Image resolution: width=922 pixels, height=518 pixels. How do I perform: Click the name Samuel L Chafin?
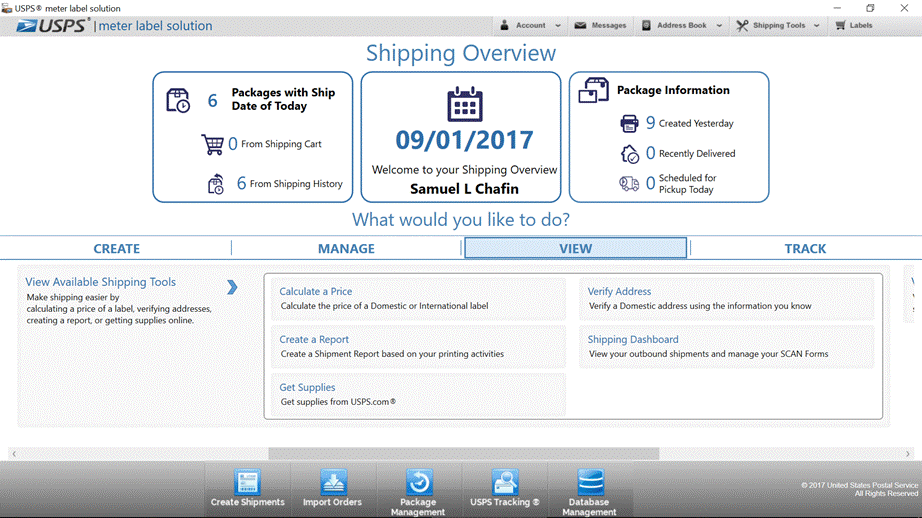pos(464,189)
